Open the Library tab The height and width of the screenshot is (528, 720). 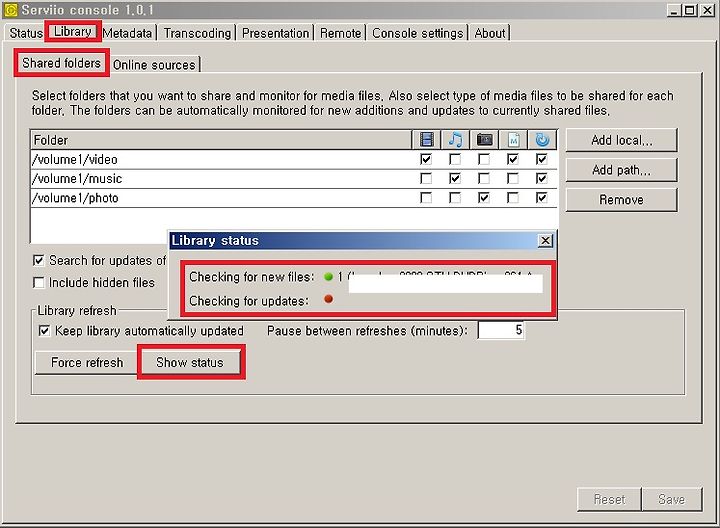(73, 32)
